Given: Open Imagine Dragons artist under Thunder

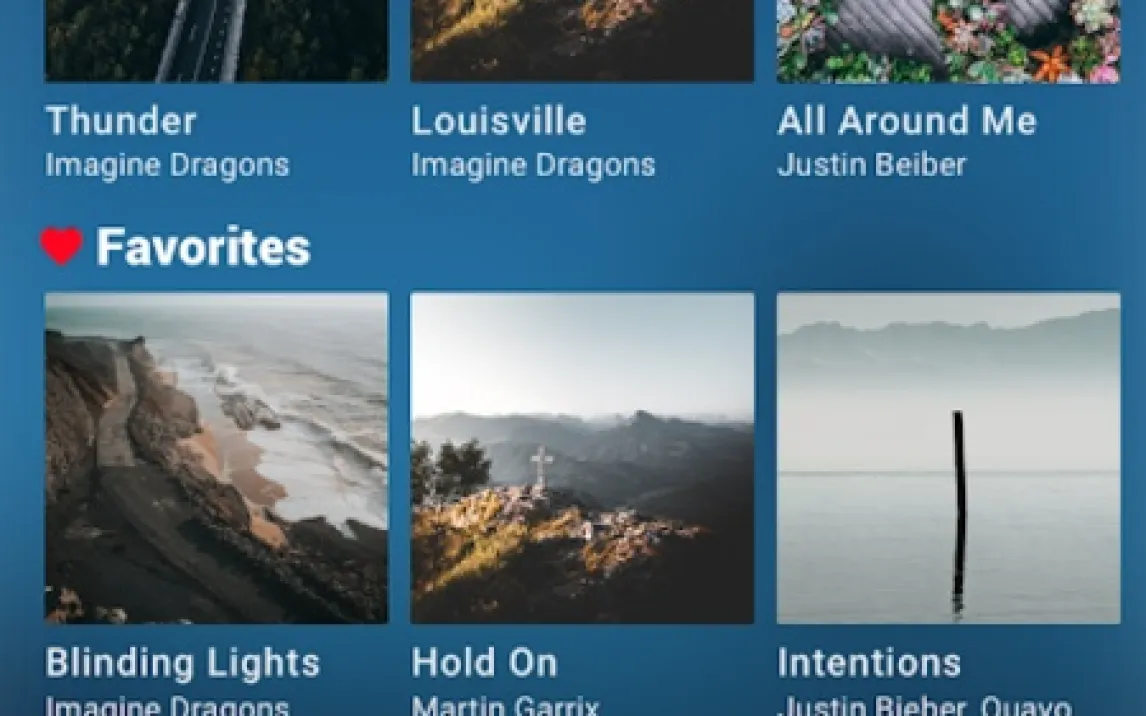Looking at the screenshot, I should pyautogui.click(x=167, y=166).
